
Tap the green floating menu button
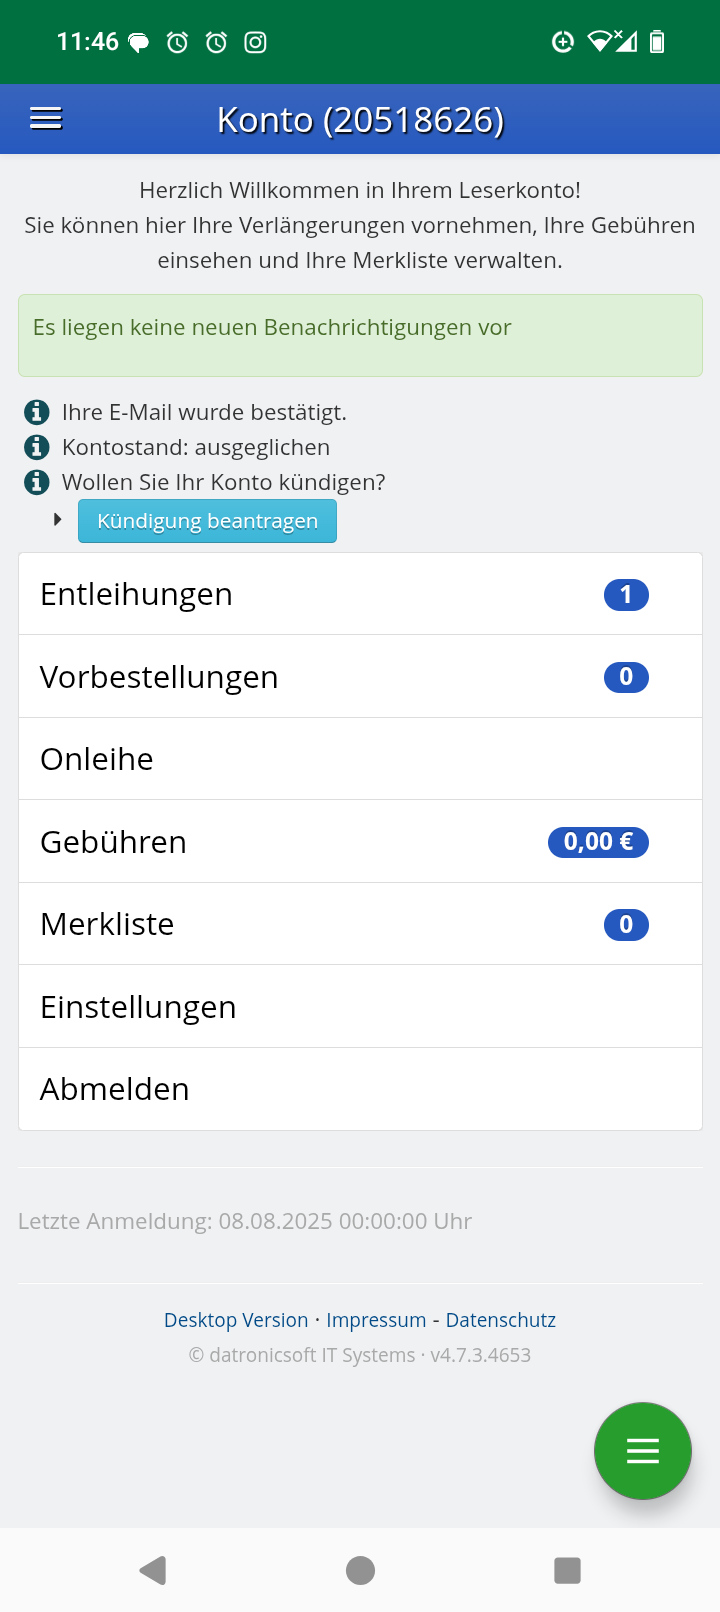pos(642,1451)
